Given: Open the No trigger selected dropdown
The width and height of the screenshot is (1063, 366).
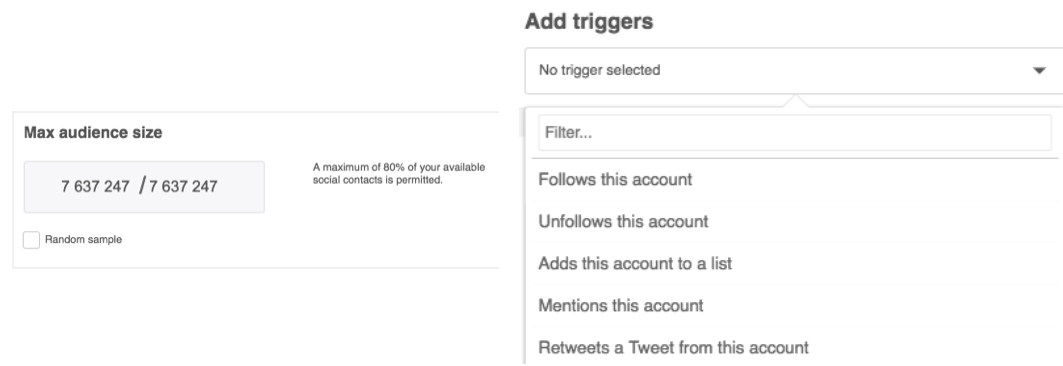Looking at the screenshot, I should click(x=794, y=70).
